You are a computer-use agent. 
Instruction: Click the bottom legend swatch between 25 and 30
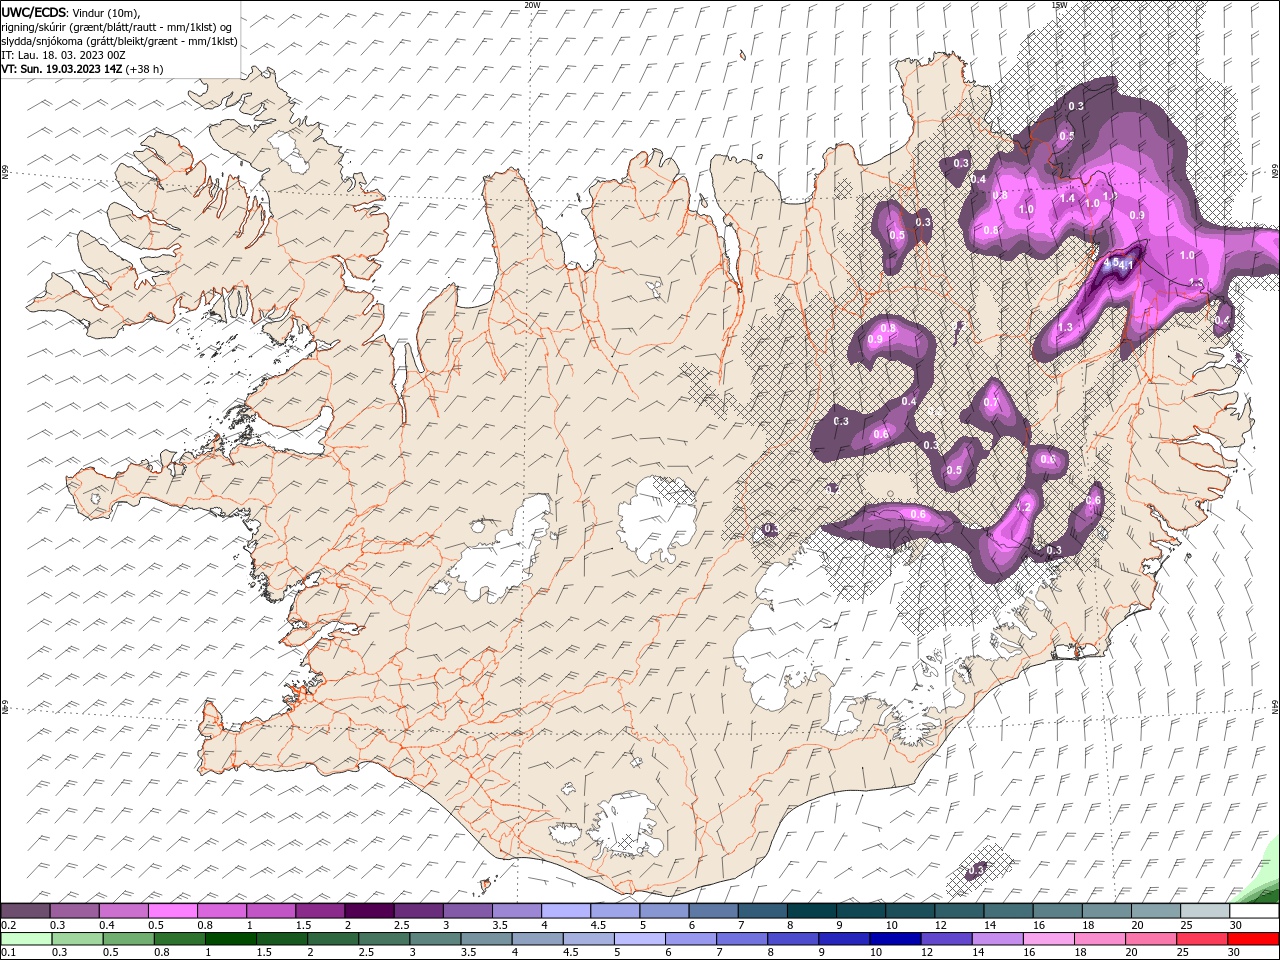tap(1202, 938)
